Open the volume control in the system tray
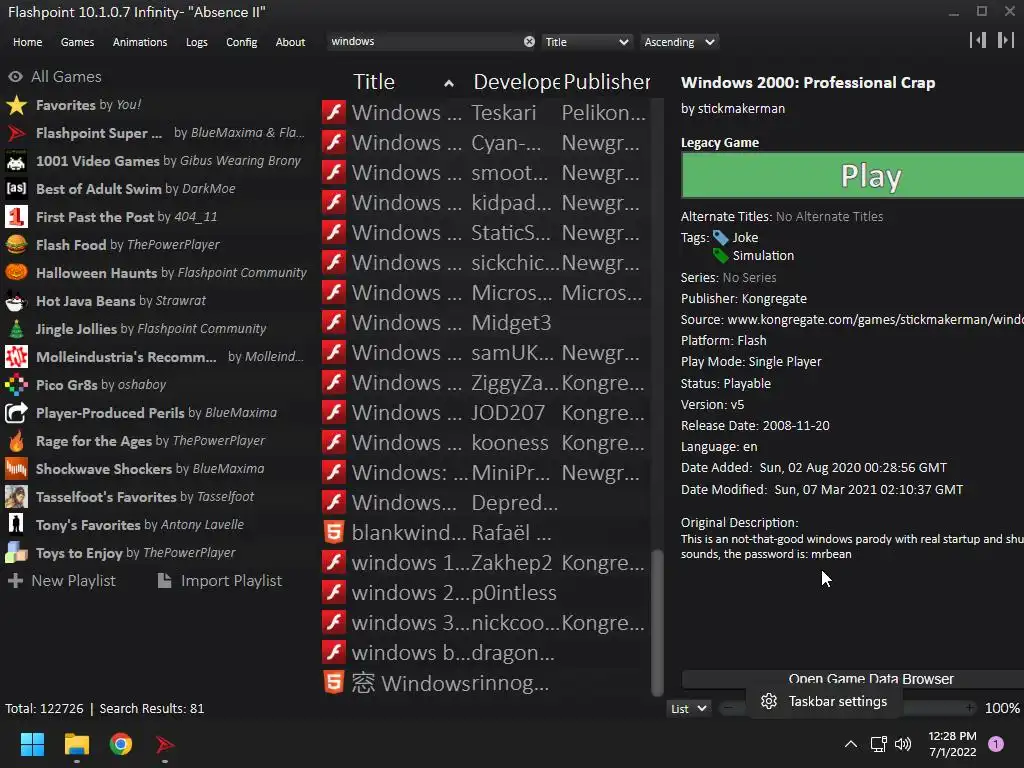The width and height of the screenshot is (1024, 768). 903,744
